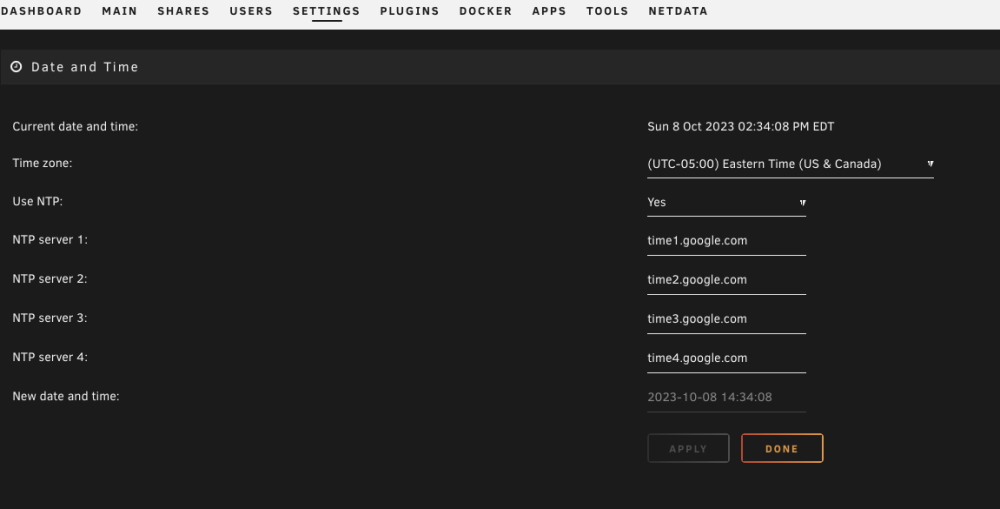
Task: Go to the Main tab
Action: [119, 11]
